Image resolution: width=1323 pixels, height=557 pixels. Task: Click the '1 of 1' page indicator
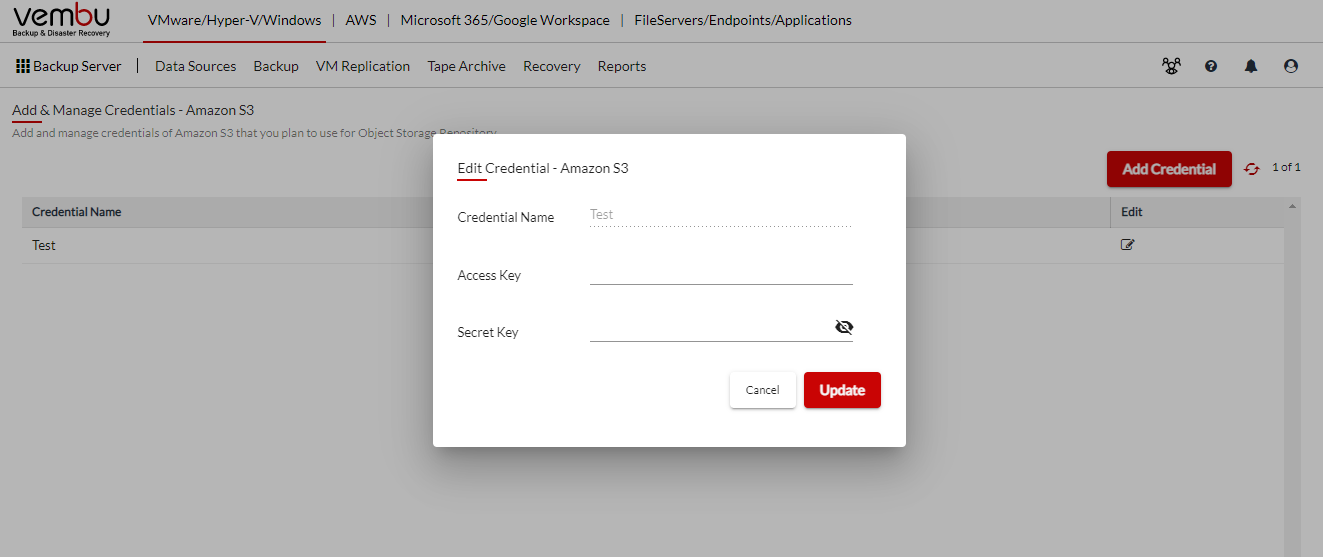click(x=1286, y=167)
